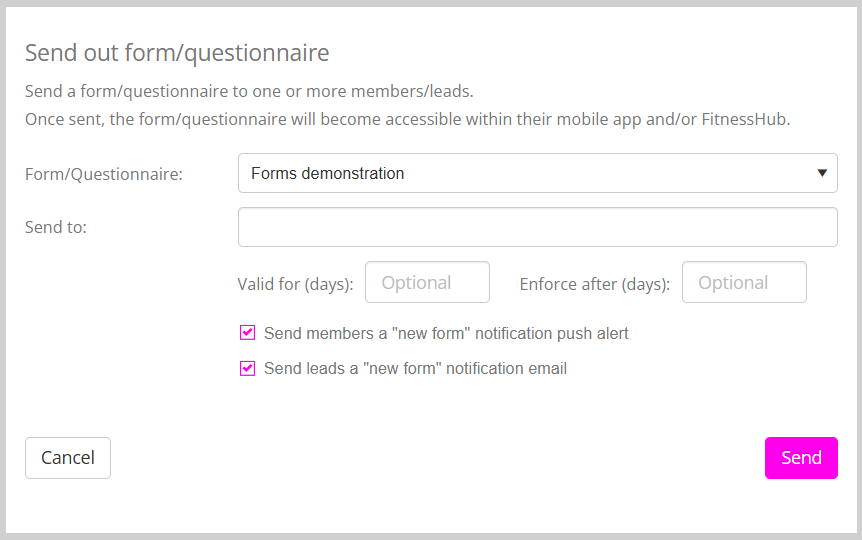Uncheck the leads notification email checkbox

point(247,368)
